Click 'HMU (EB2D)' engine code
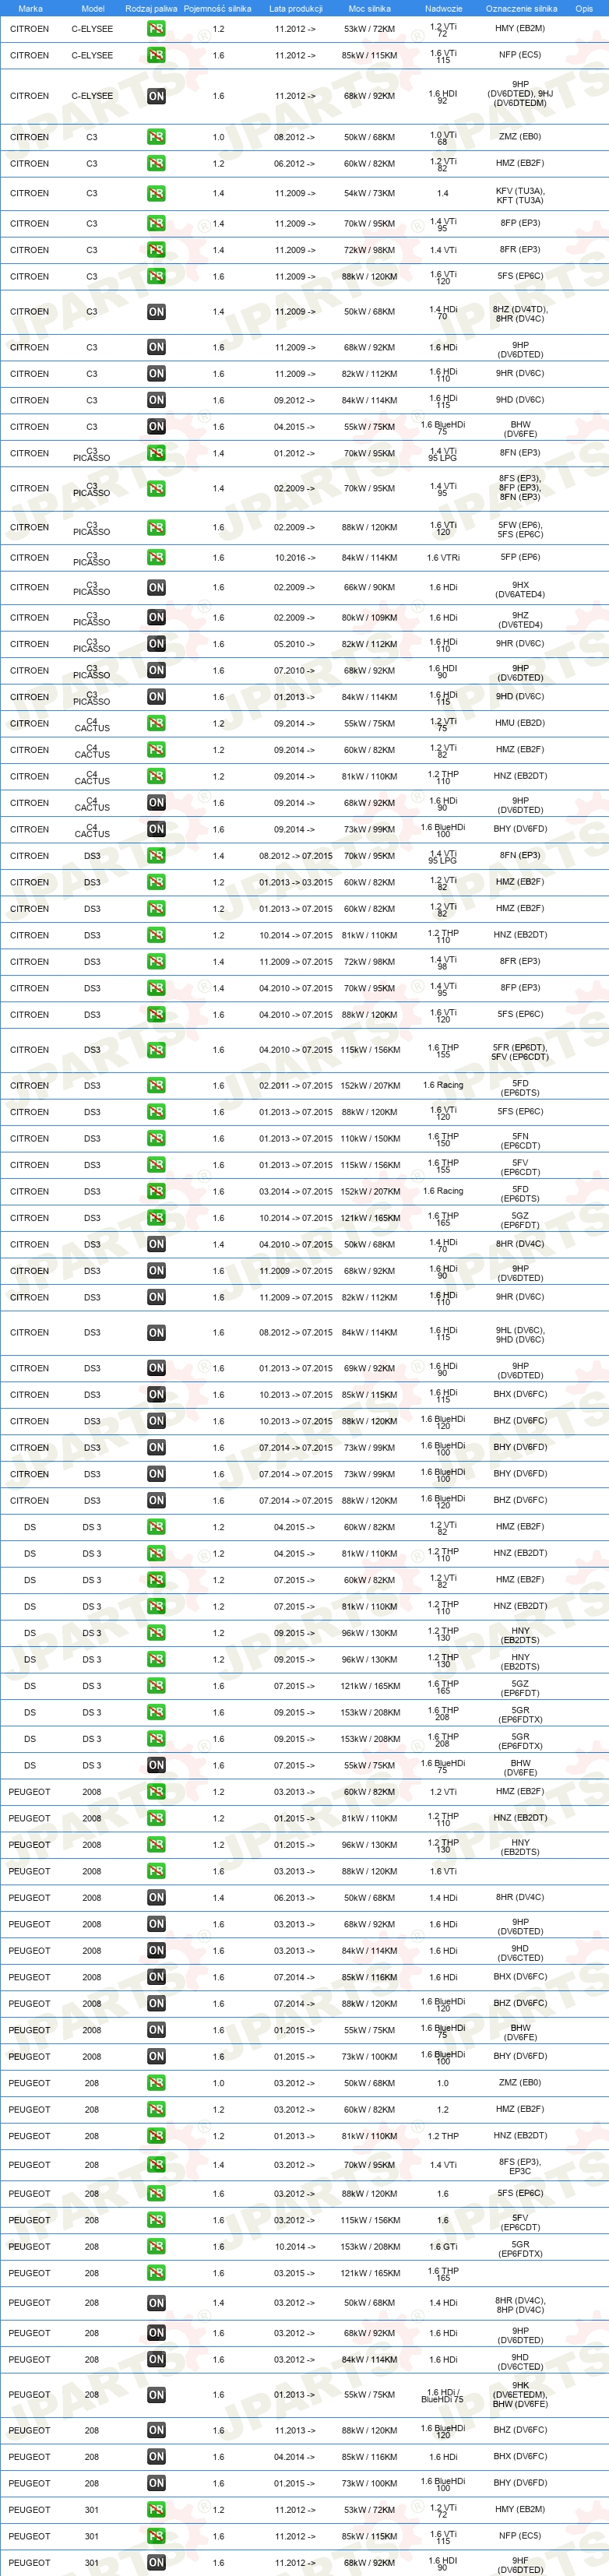 coord(520,723)
